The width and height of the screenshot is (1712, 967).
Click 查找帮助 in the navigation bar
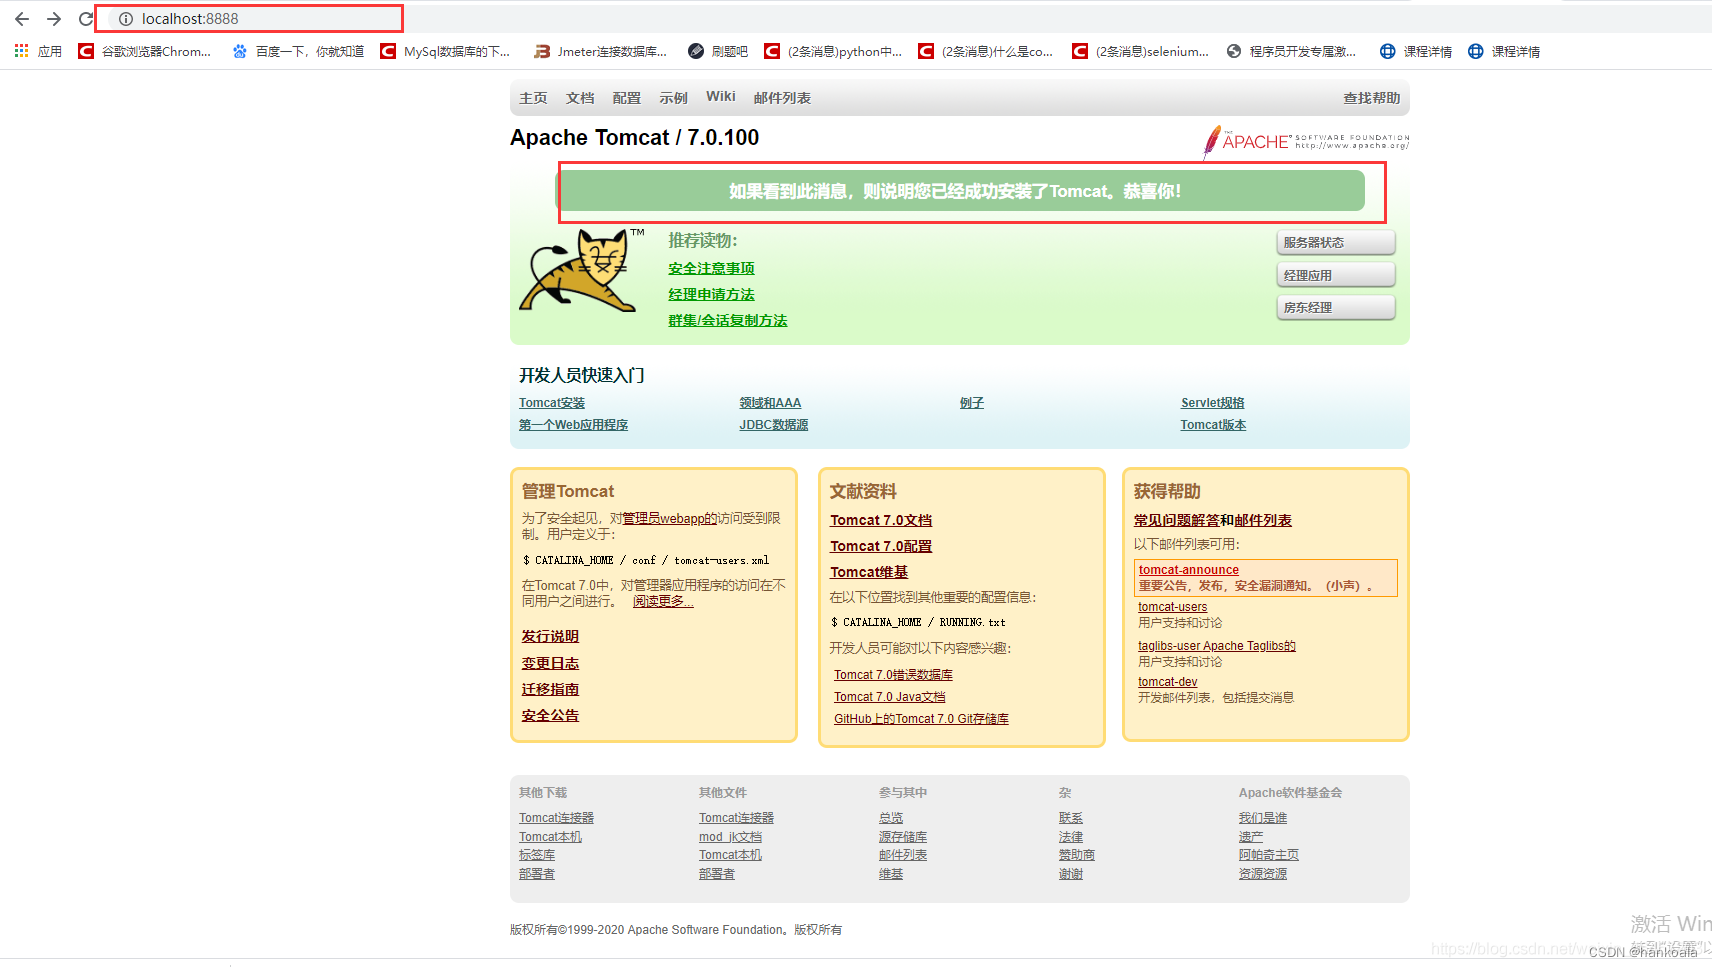coord(1372,97)
